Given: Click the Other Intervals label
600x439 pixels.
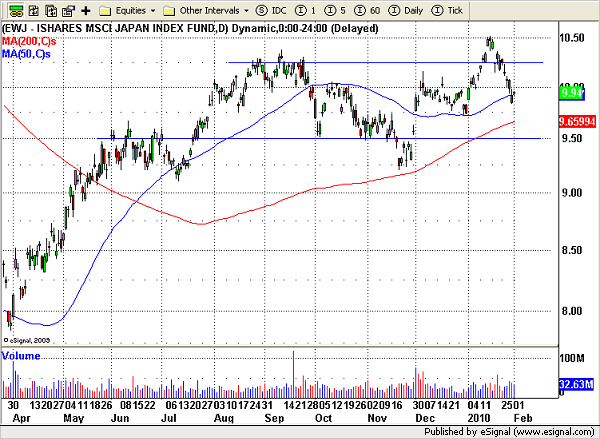Looking at the screenshot, I should 209,11.
